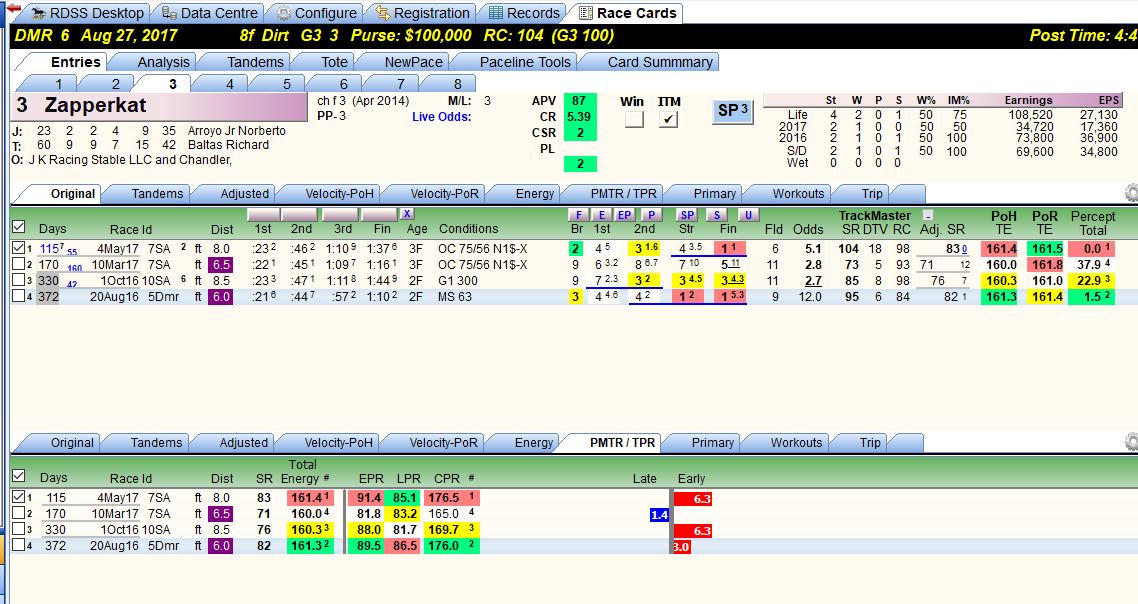The height and width of the screenshot is (604, 1138).
Task: Toggle the EP running-style button
Action: point(624,215)
